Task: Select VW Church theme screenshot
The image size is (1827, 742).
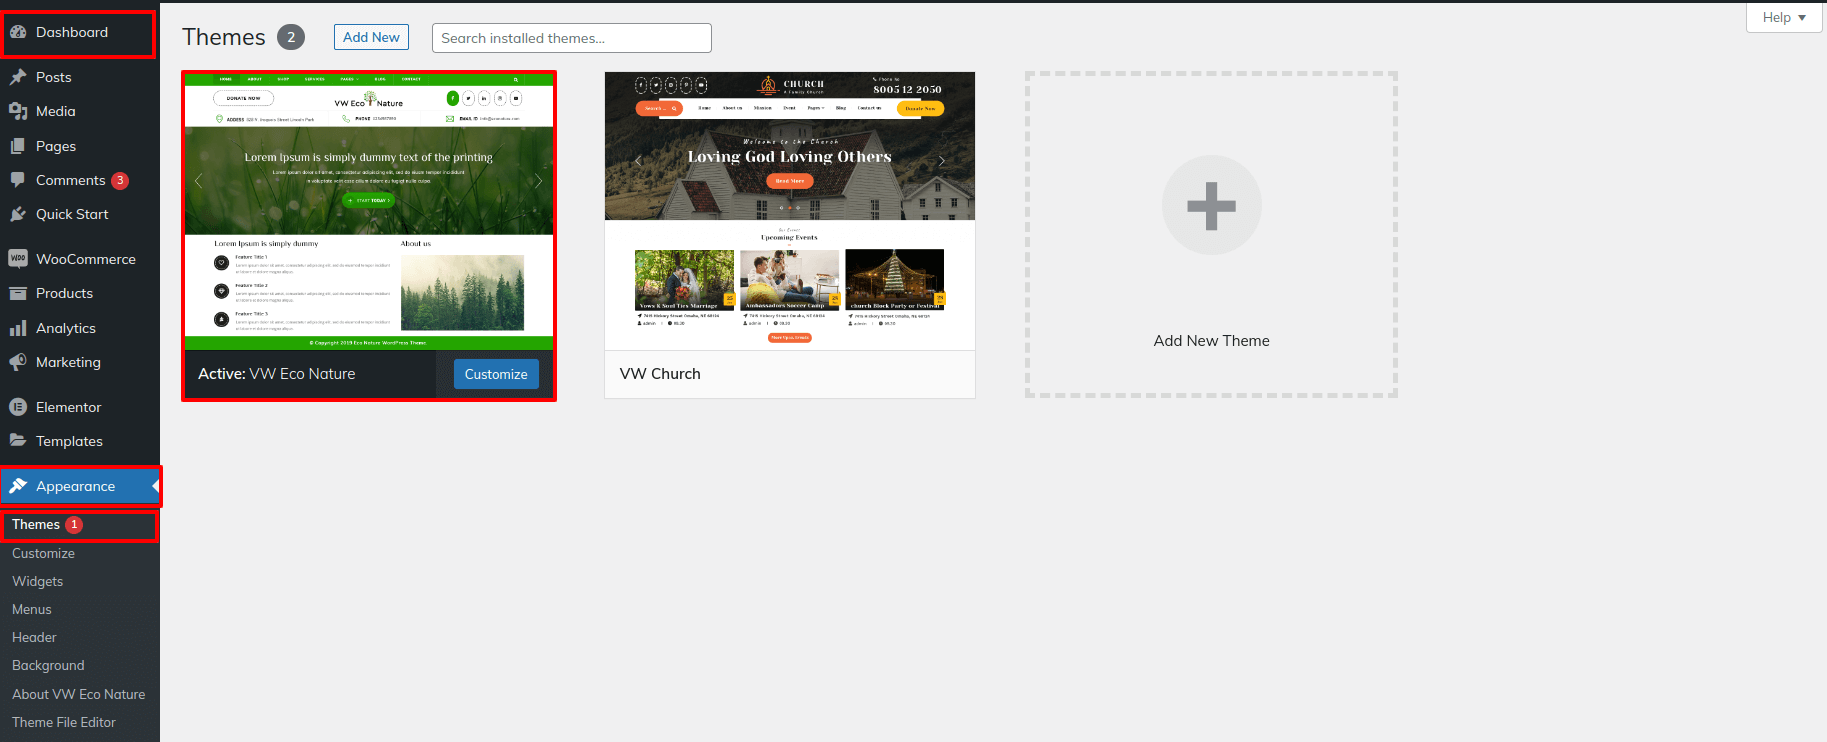Action: [790, 211]
